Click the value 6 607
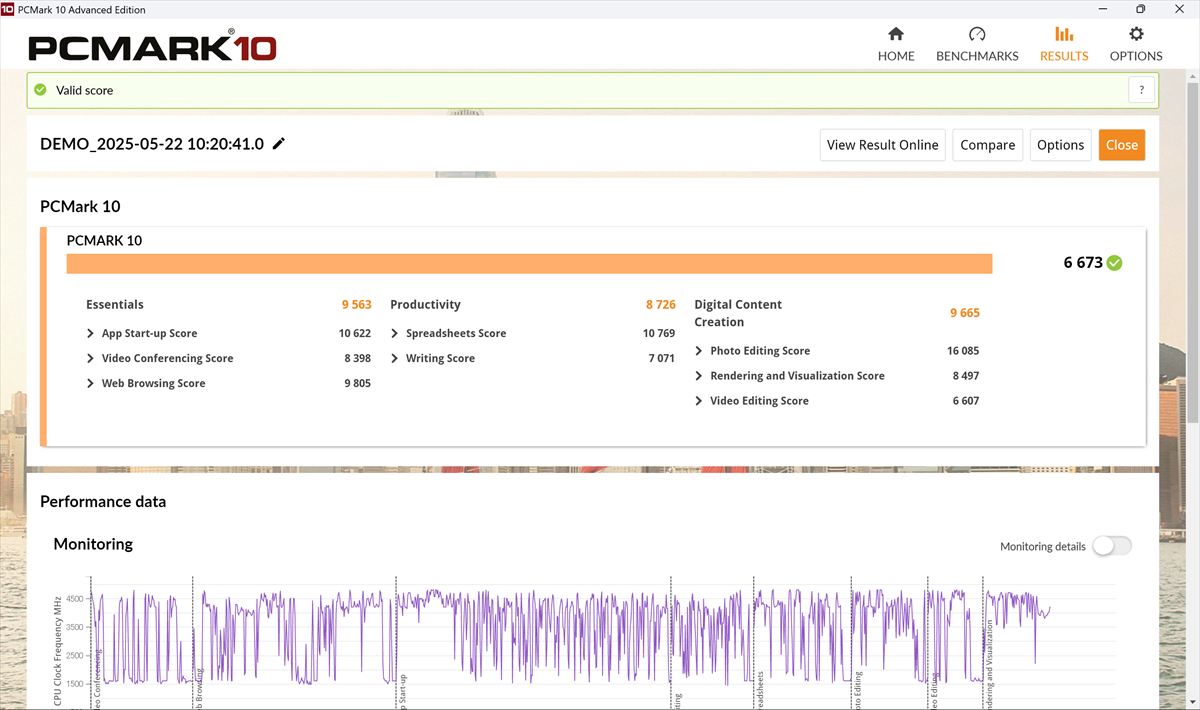The width and height of the screenshot is (1200, 710). coord(966,401)
